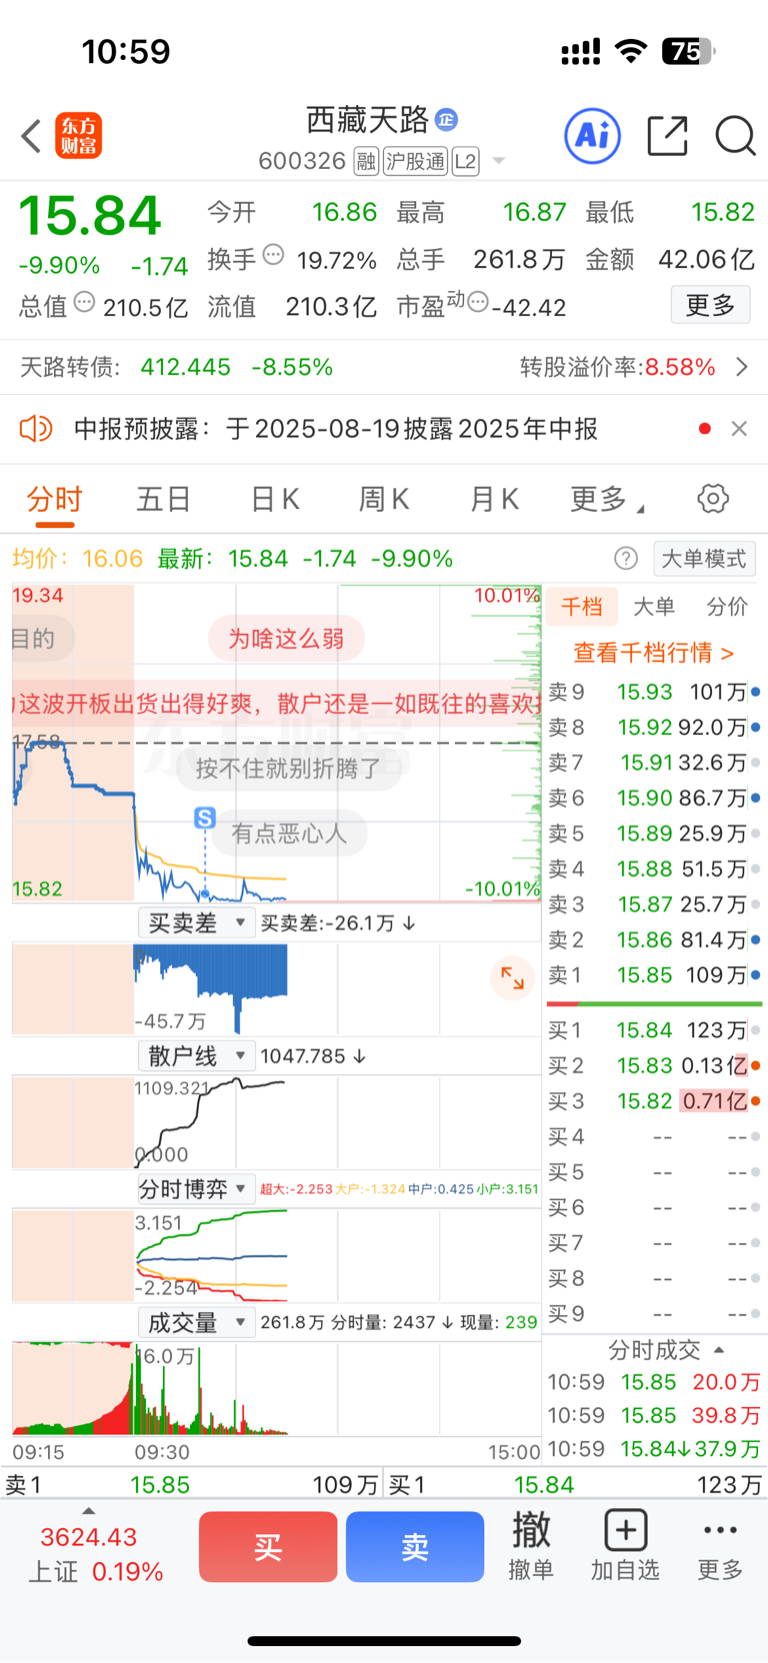Tap the 转股溢价率 8.58% value
The height and width of the screenshot is (1663, 768).
click(680, 367)
